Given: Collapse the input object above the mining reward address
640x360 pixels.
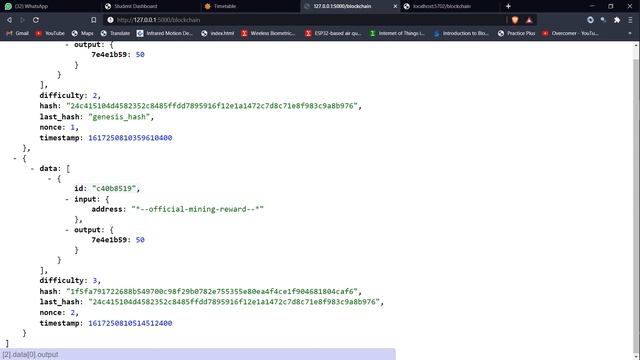Looking at the screenshot, I should [x=67, y=199].
